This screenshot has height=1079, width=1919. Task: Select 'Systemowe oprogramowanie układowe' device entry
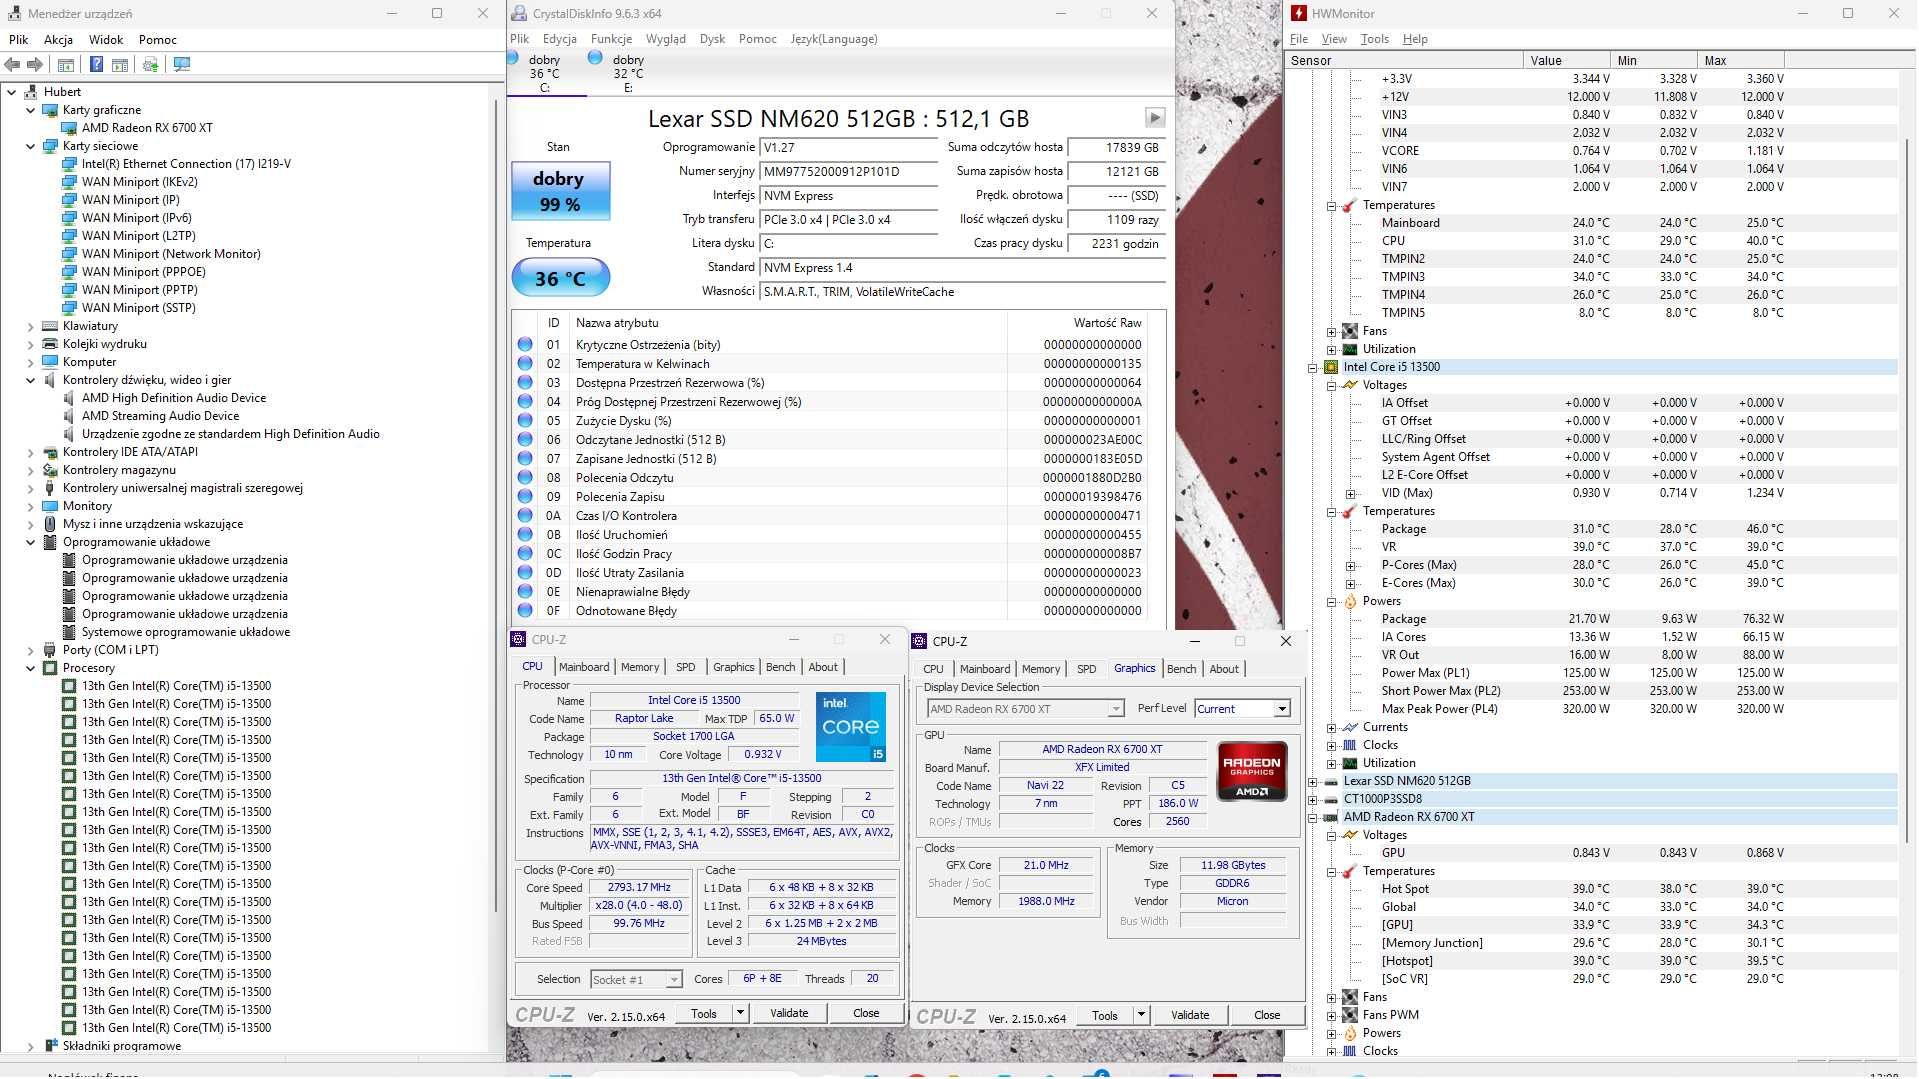tap(186, 632)
